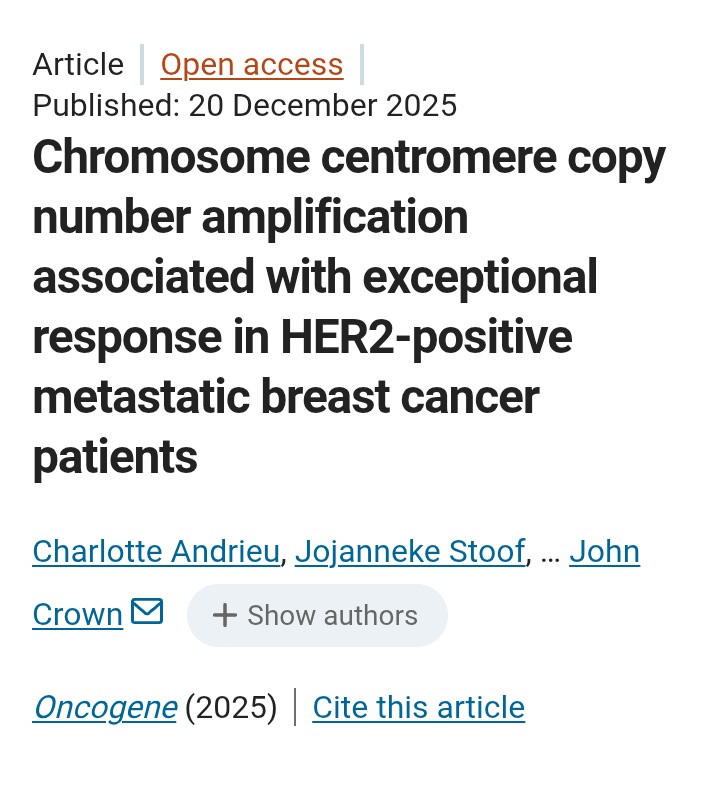Click "Chromosome centromere copy" in the title
This screenshot has width=720, height=798.
pyautogui.click(x=349, y=158)
